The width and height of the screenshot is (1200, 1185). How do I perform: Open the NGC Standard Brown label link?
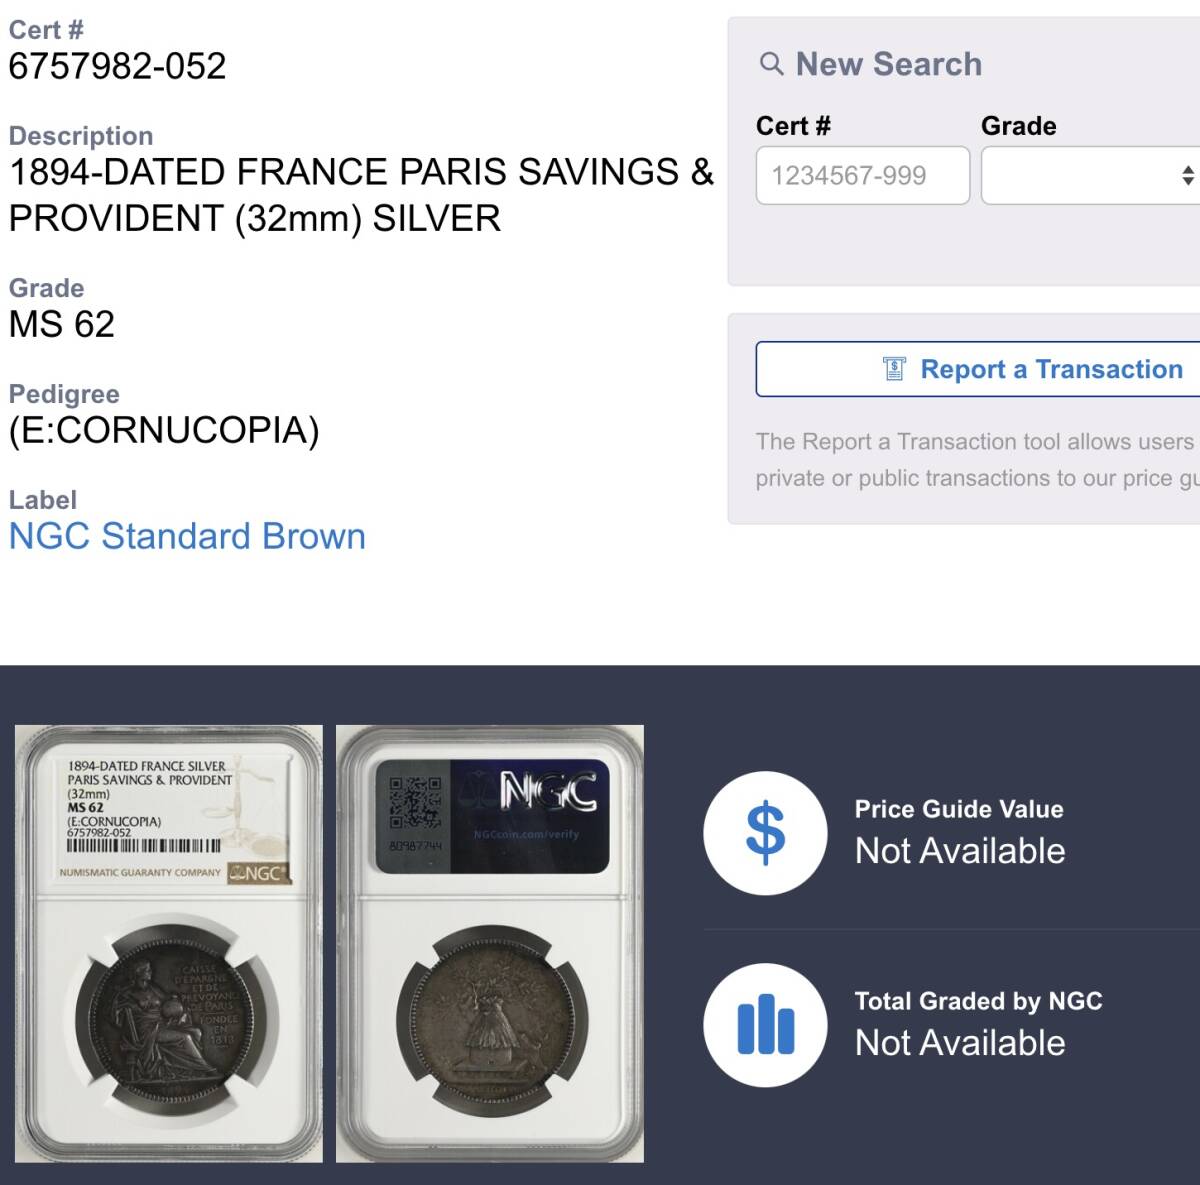[187, 536]
